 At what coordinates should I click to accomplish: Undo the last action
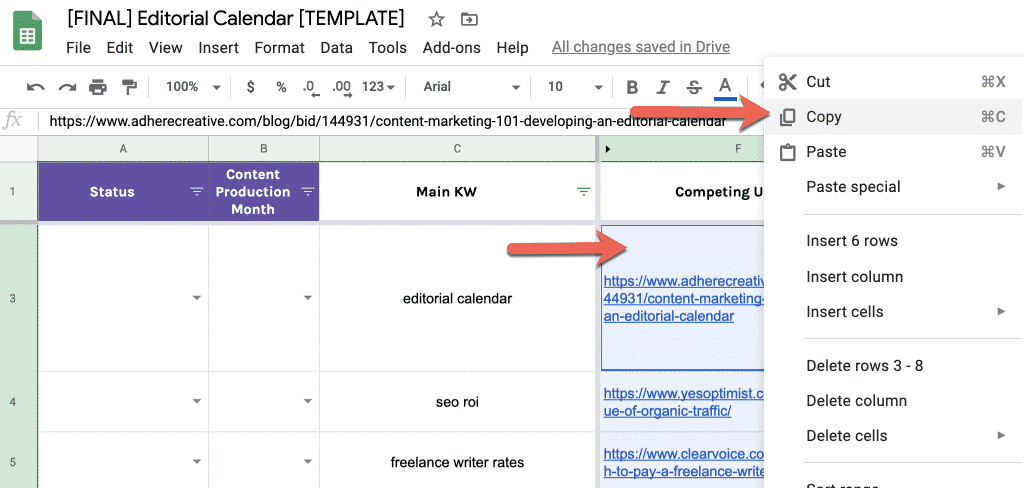(35, 87)
